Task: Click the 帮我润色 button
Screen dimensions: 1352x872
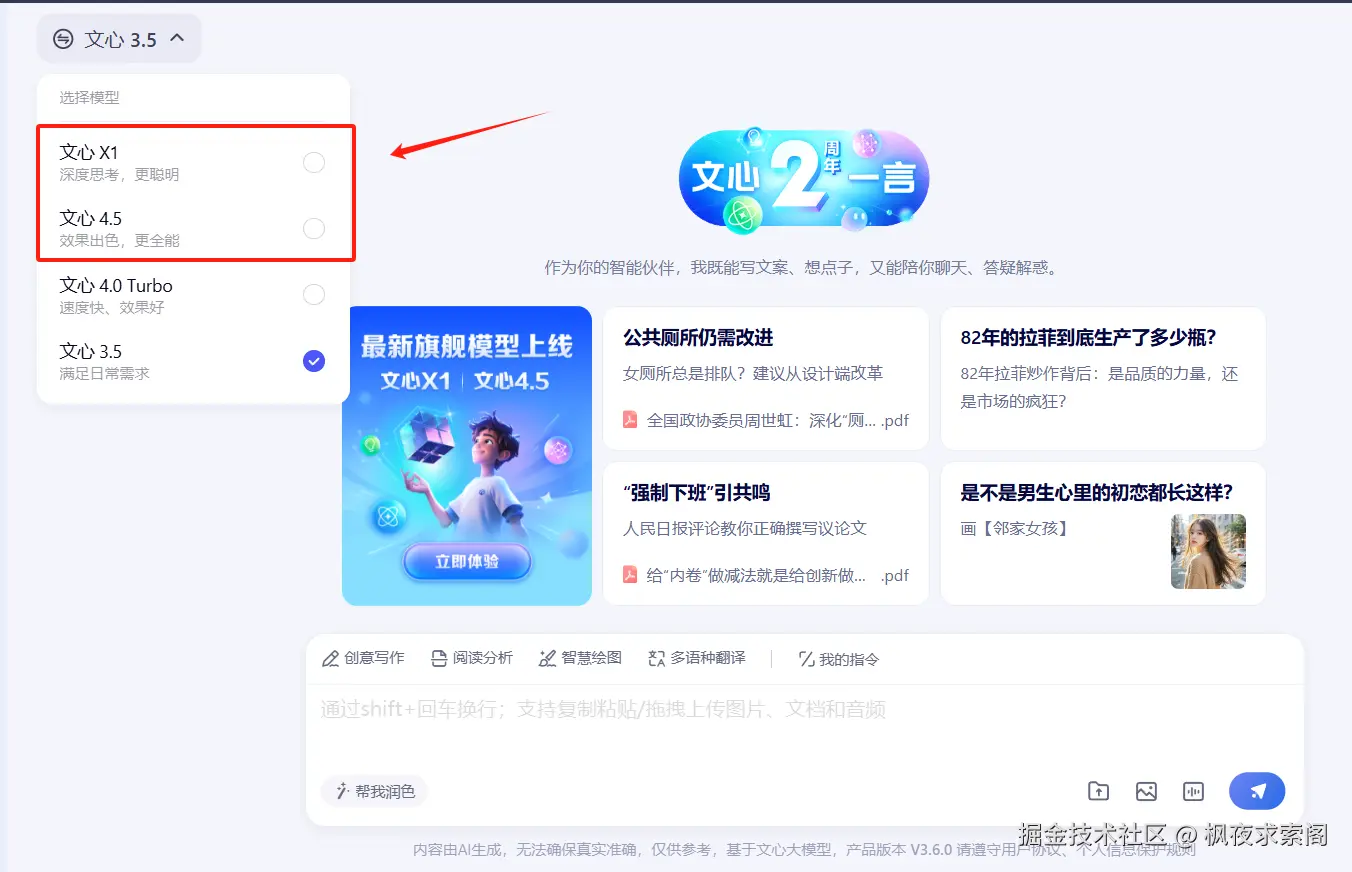Action: (375, 791)
